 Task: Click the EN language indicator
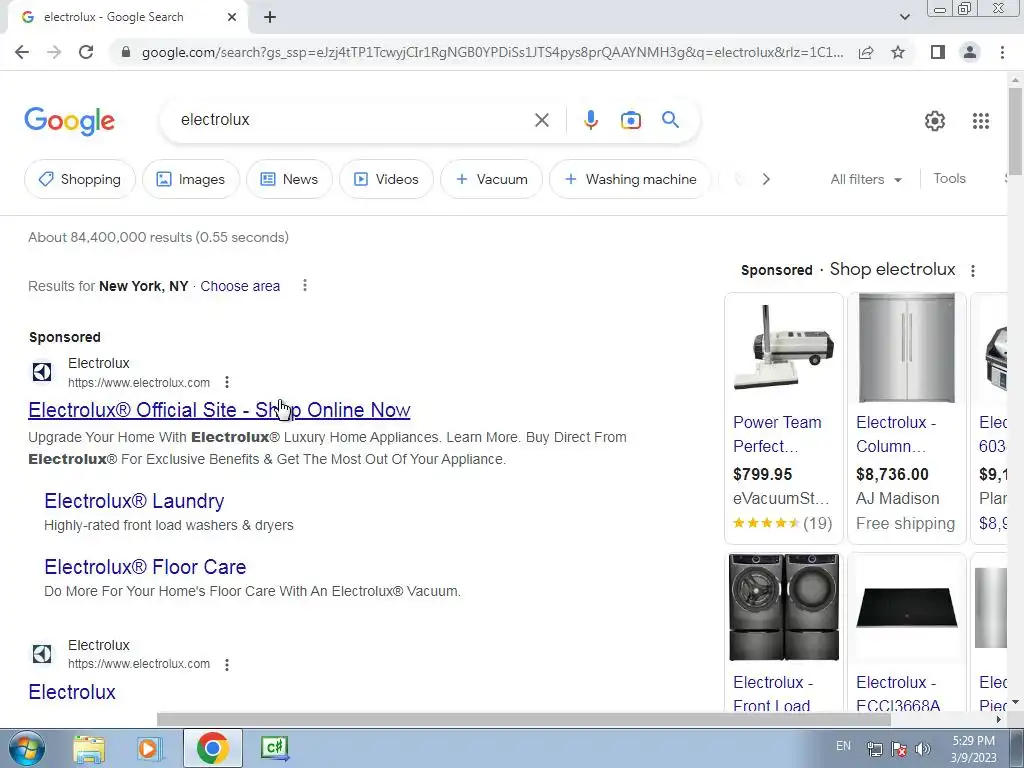pos(843,746)
